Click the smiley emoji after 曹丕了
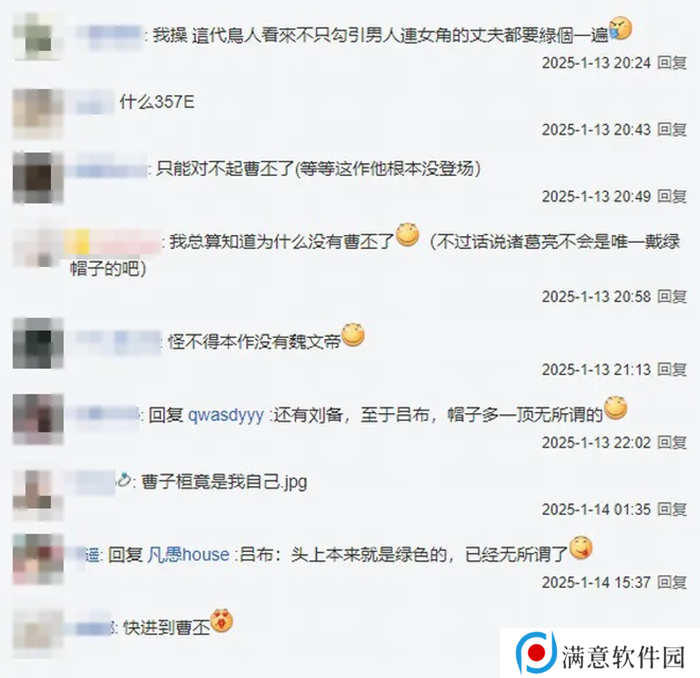 coord(408,235)
